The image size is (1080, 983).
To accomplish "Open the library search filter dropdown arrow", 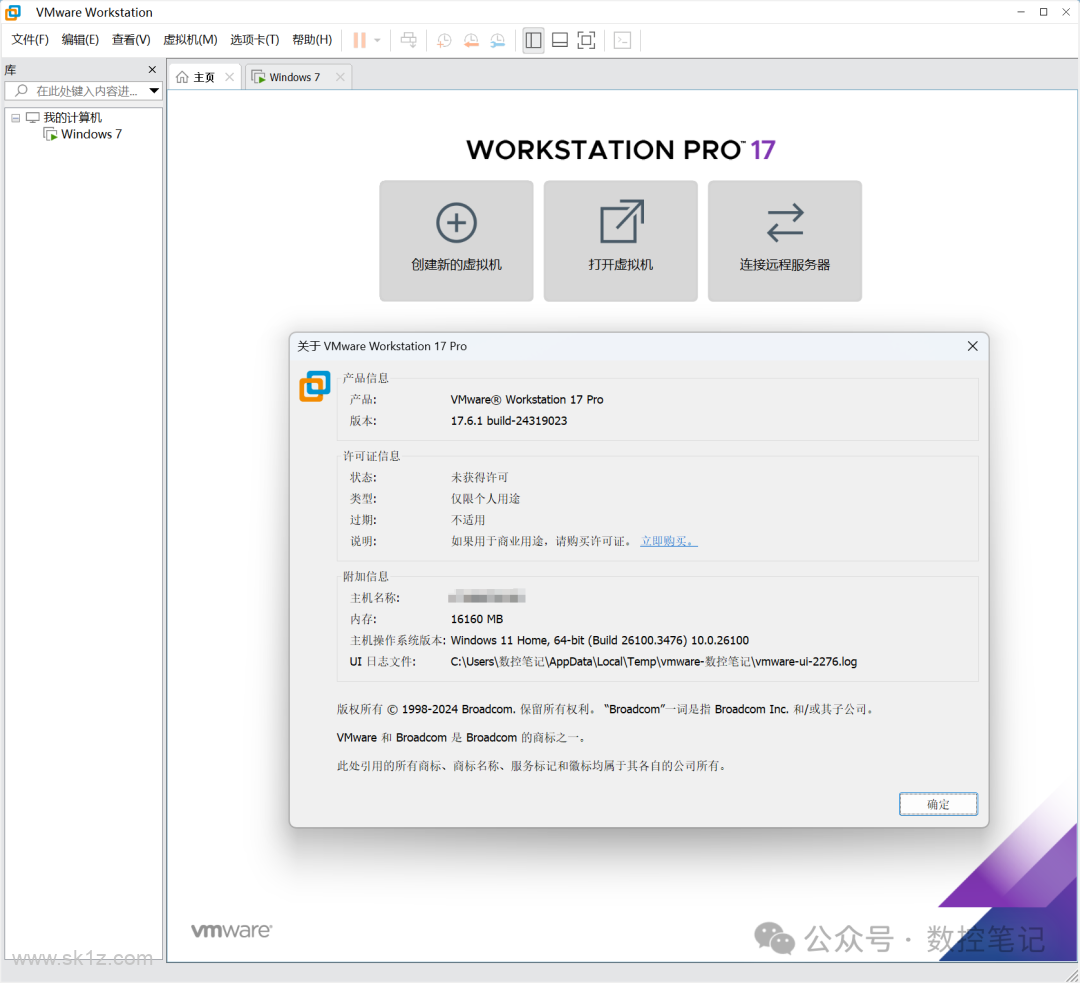I will [x=154, y=91].
